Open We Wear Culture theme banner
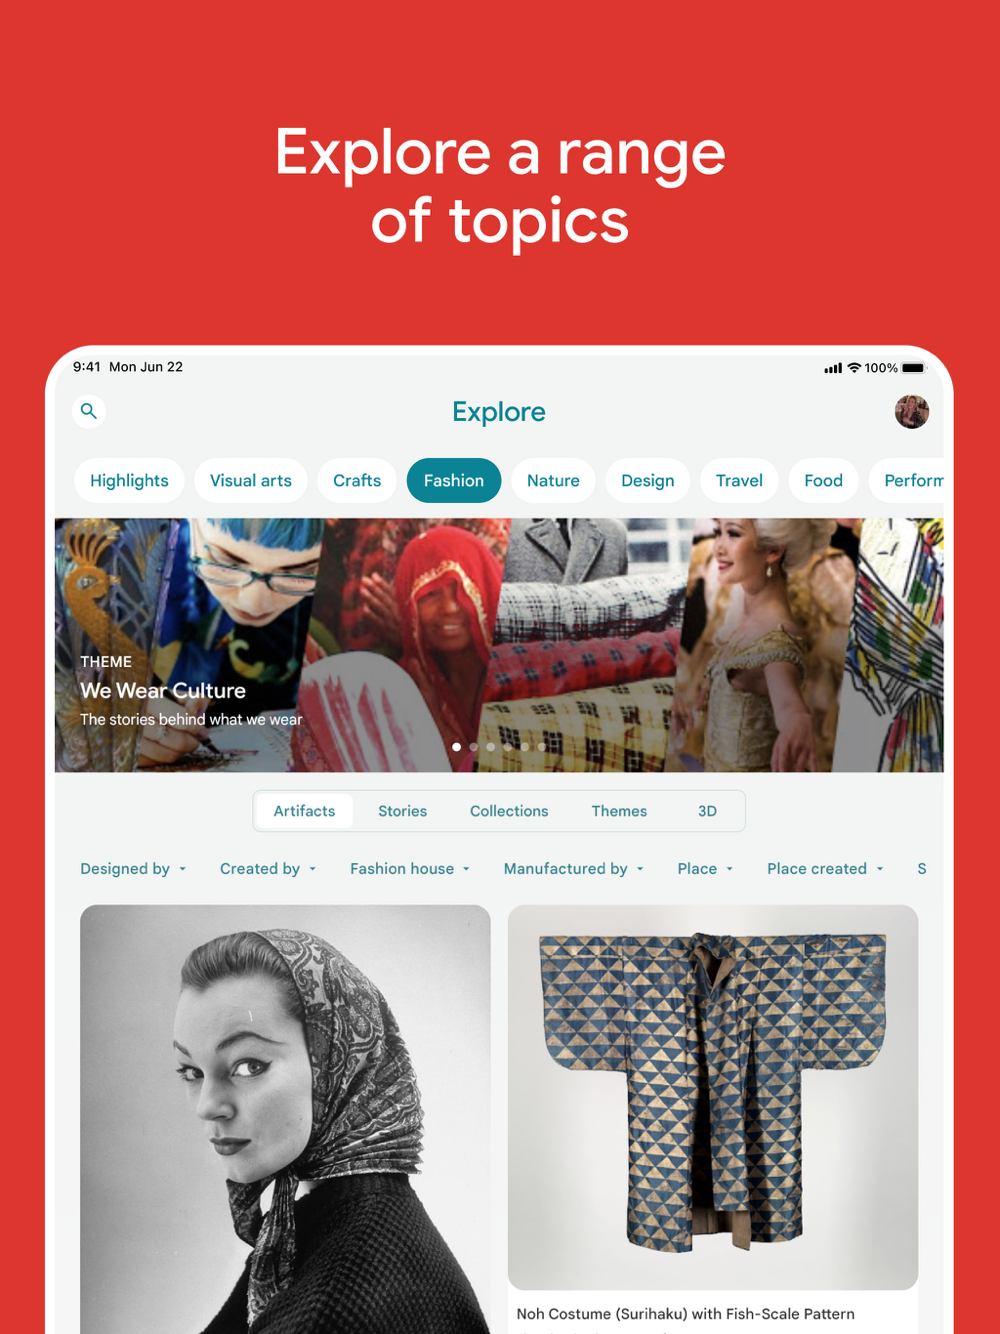This screenshot has height=1334, width=1000. [x=499, y=645]
